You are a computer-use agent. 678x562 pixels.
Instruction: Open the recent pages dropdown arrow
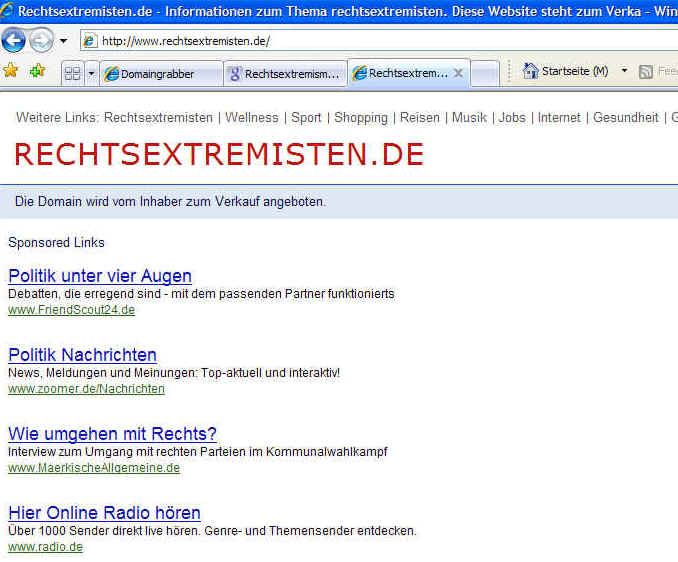tap(63, 41)
